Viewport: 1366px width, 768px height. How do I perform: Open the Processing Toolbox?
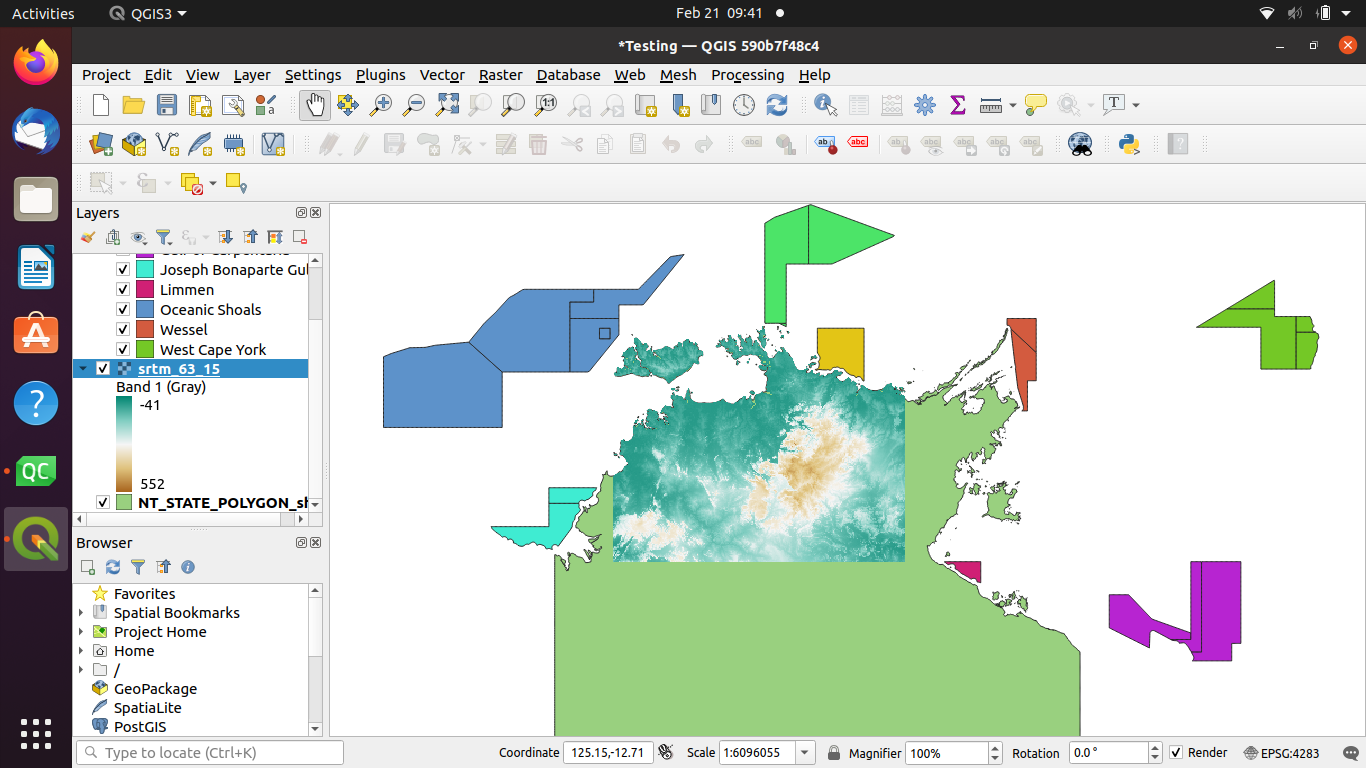[925, 104]
